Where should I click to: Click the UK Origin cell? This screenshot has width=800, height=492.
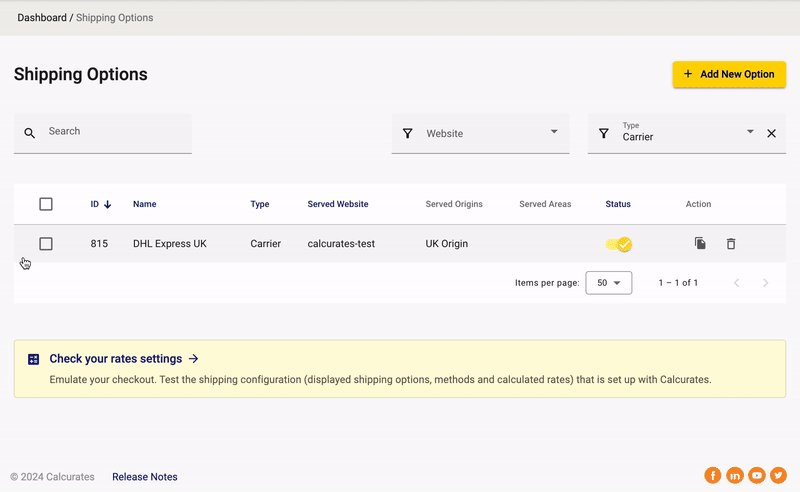point(446,244)
